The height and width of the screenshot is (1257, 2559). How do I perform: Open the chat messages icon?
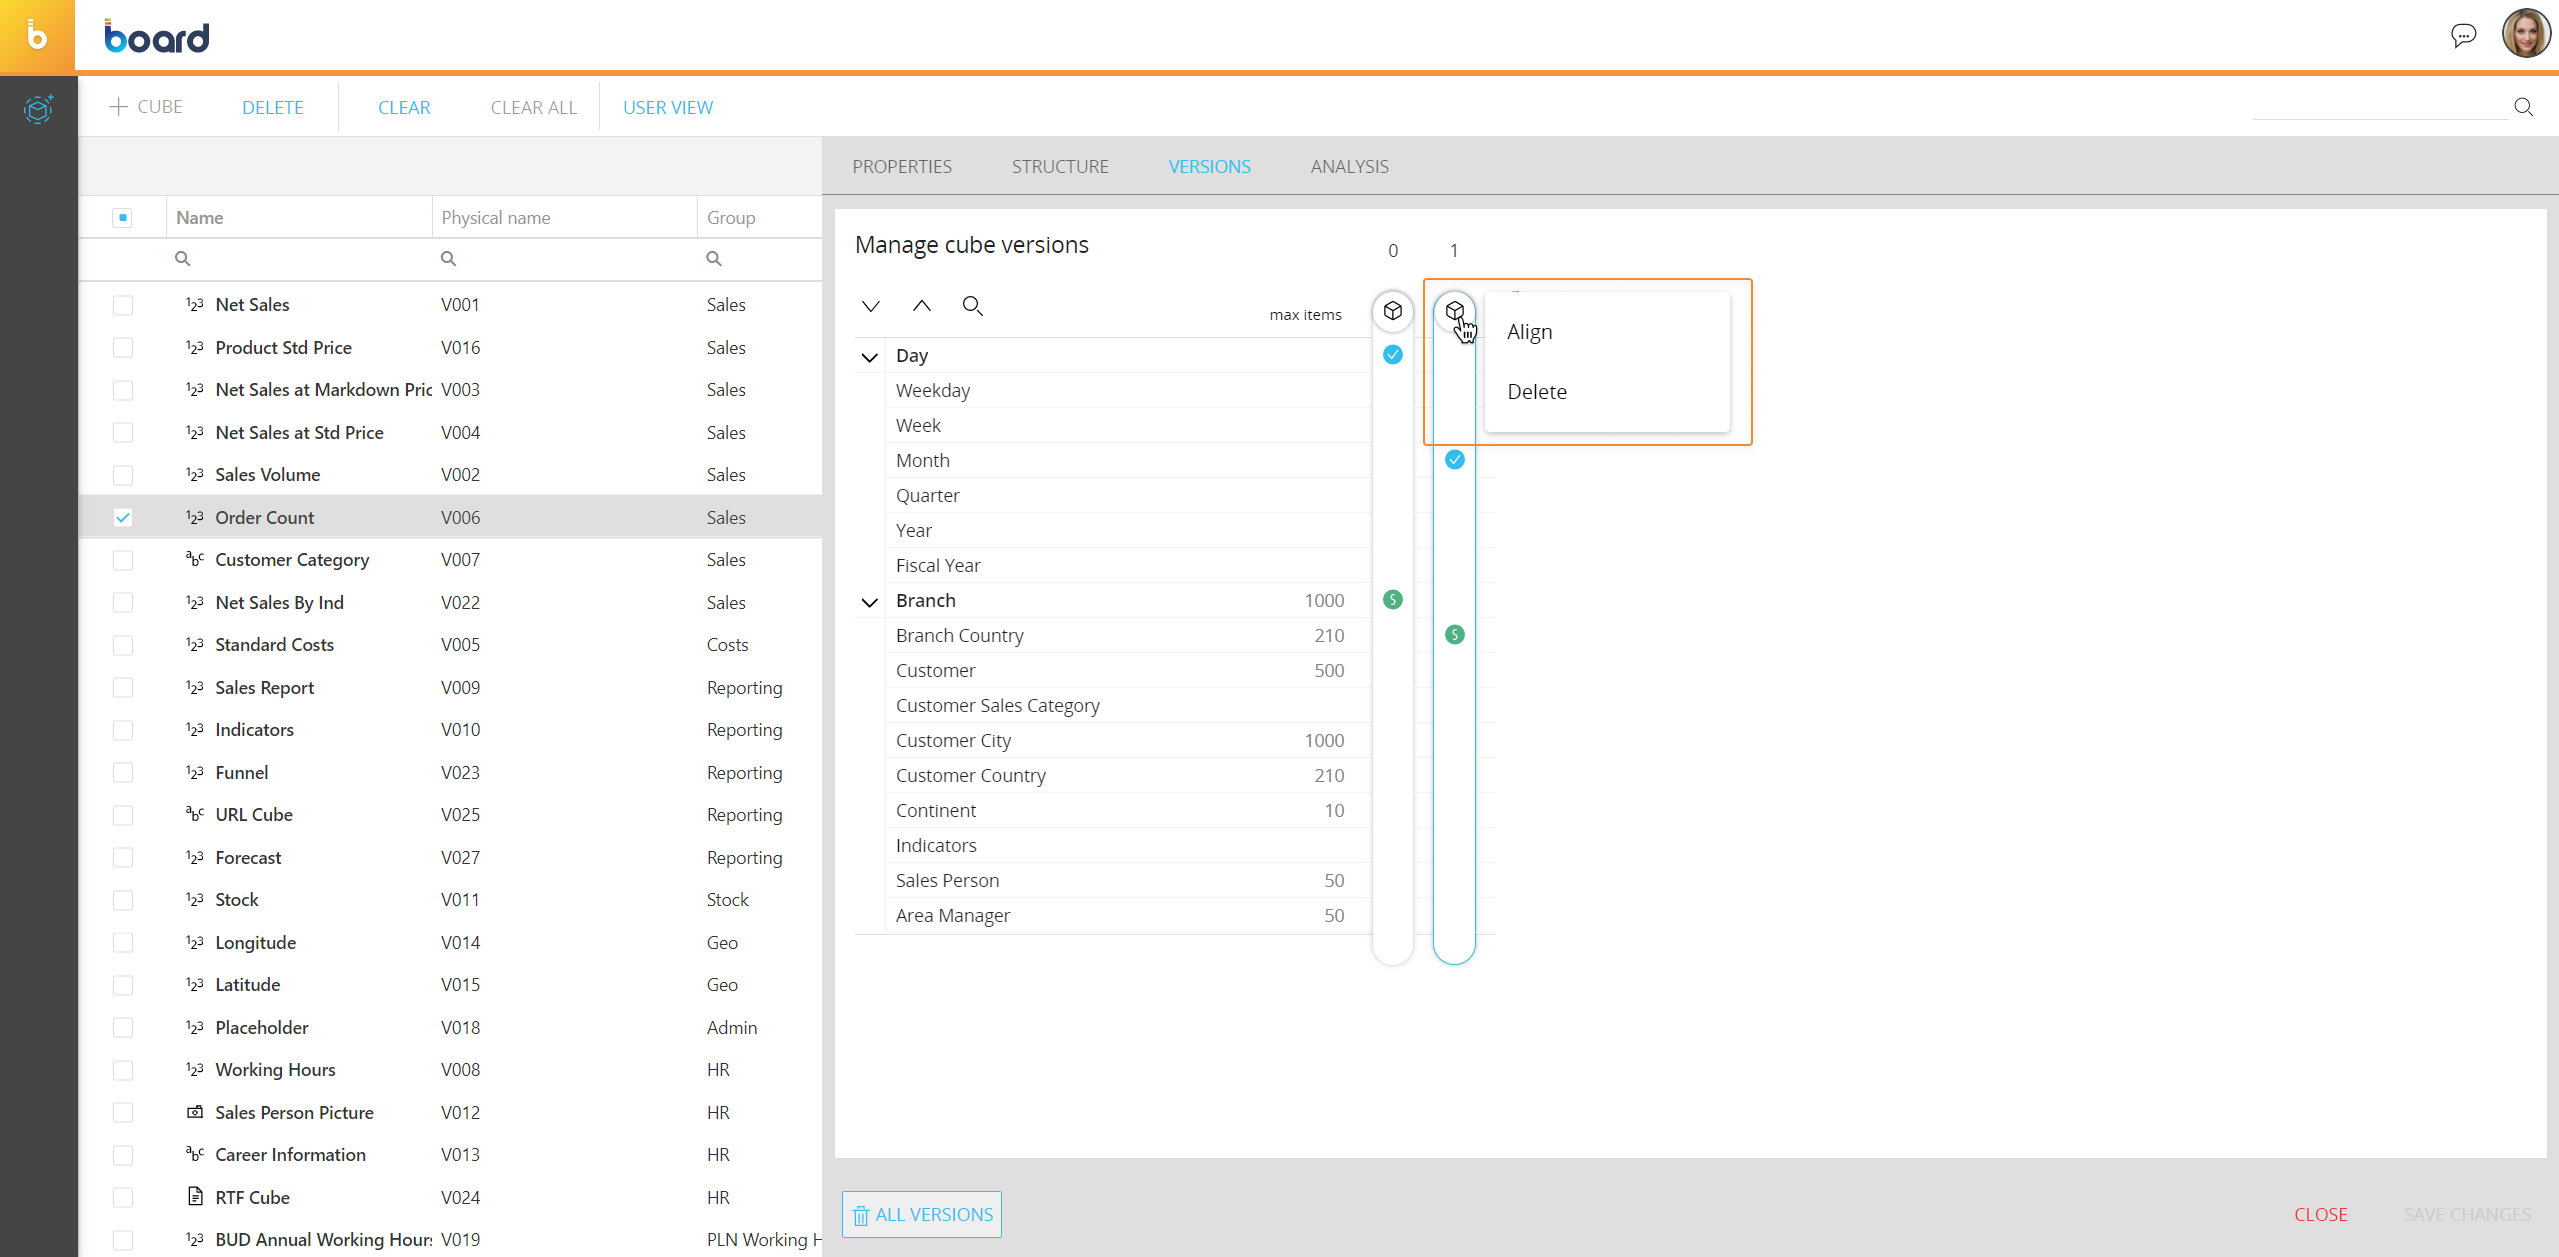[x=2463, y=36]
